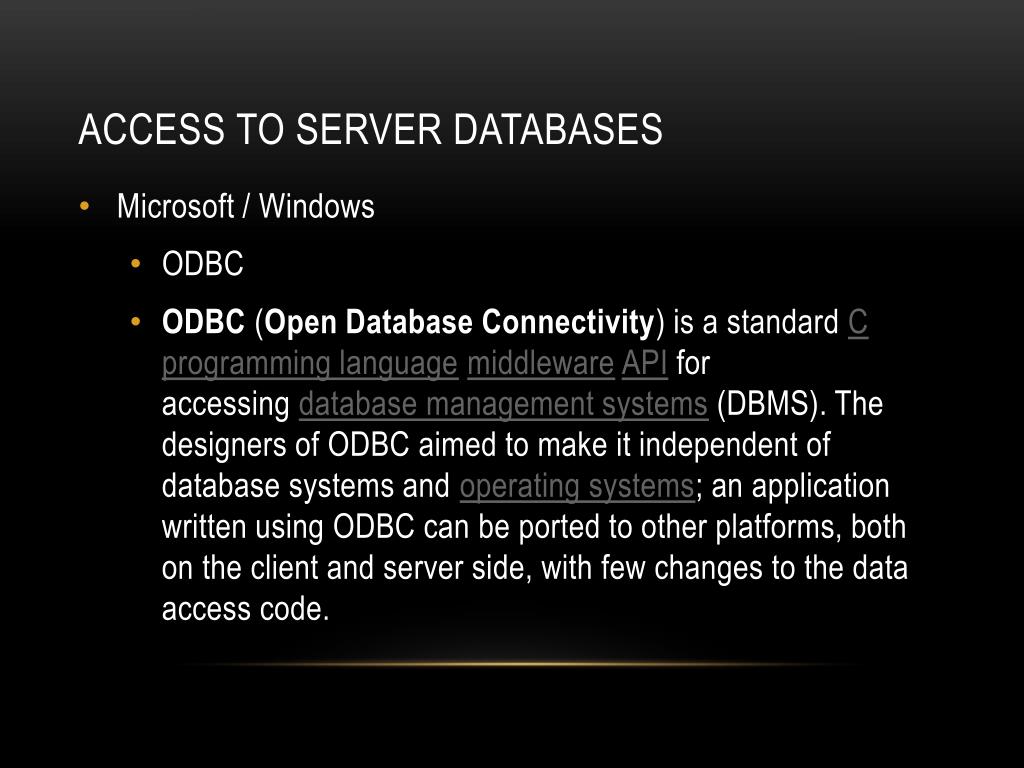The image size is (1024, 768).
Task: Click the orange bullet beside the definition paragraph
Action: pos(136,321)
